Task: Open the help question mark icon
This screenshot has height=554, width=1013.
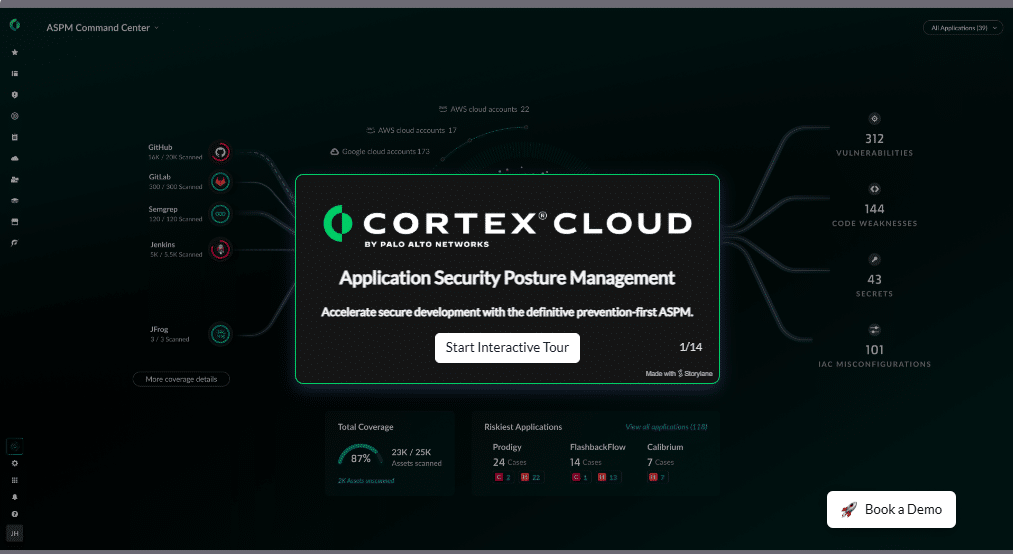Action: click(x=15, y=515)
